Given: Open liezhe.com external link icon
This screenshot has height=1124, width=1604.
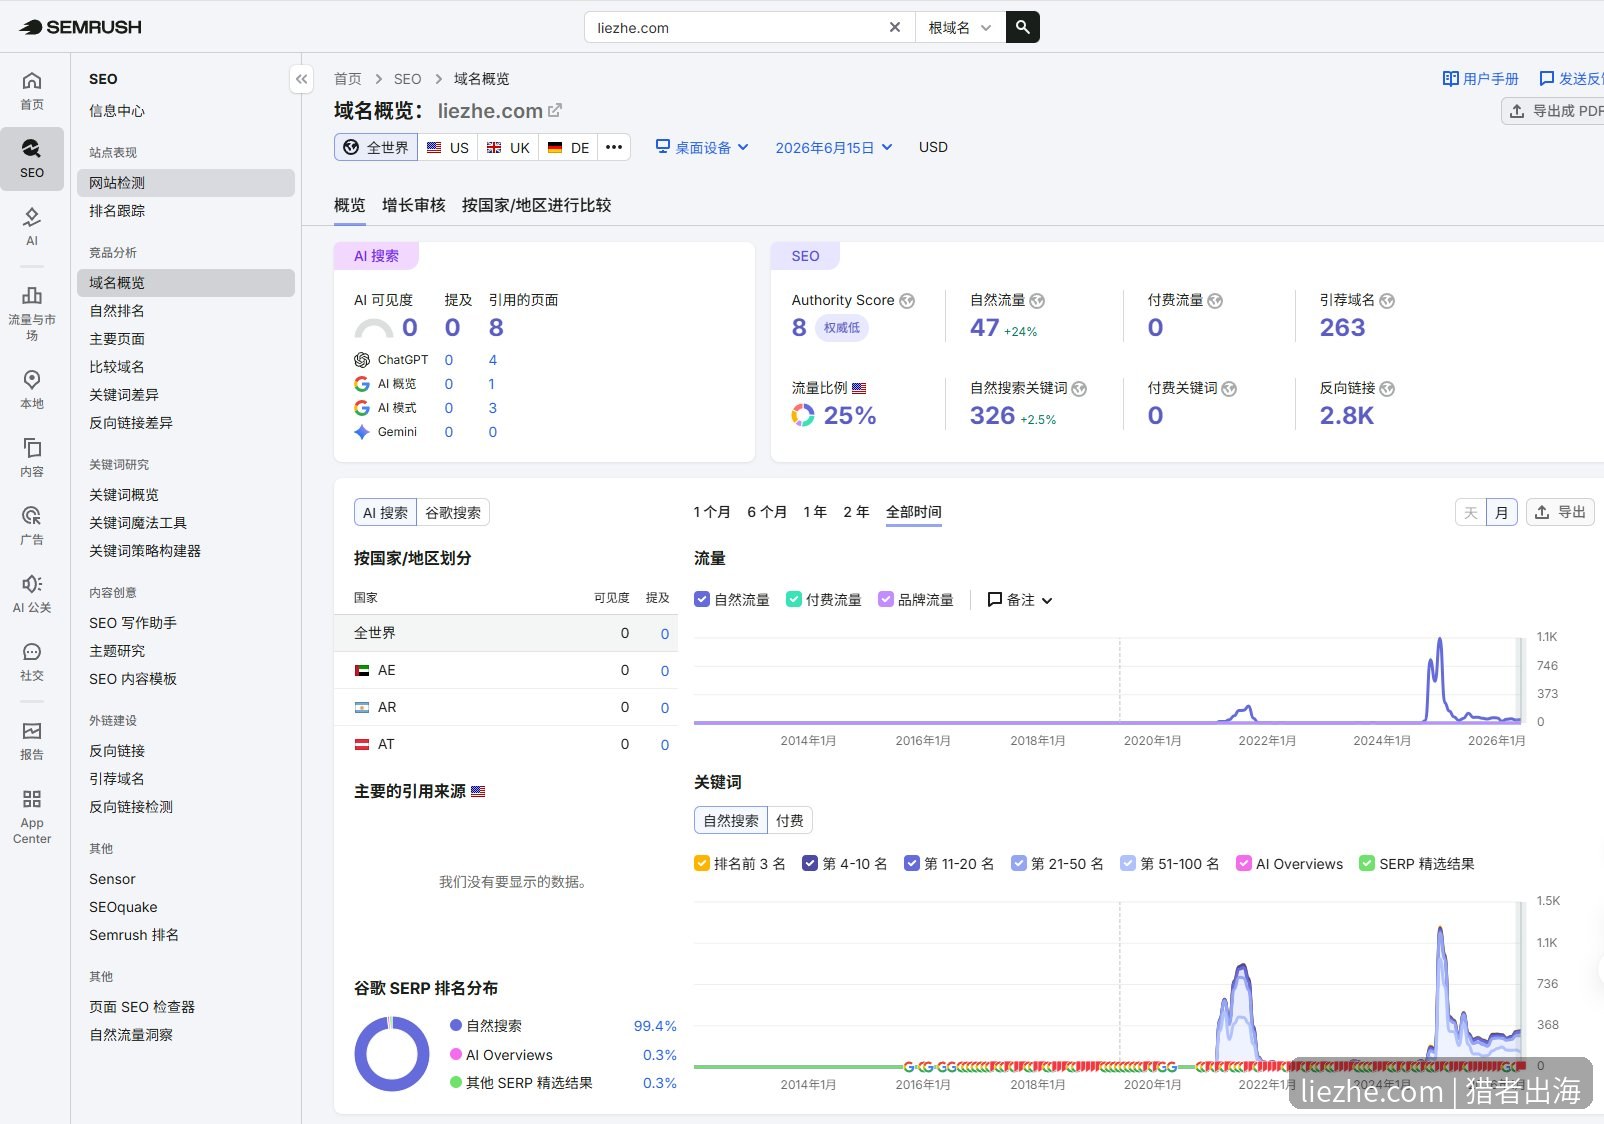Looking at the screenshot, I should point(555,110).
